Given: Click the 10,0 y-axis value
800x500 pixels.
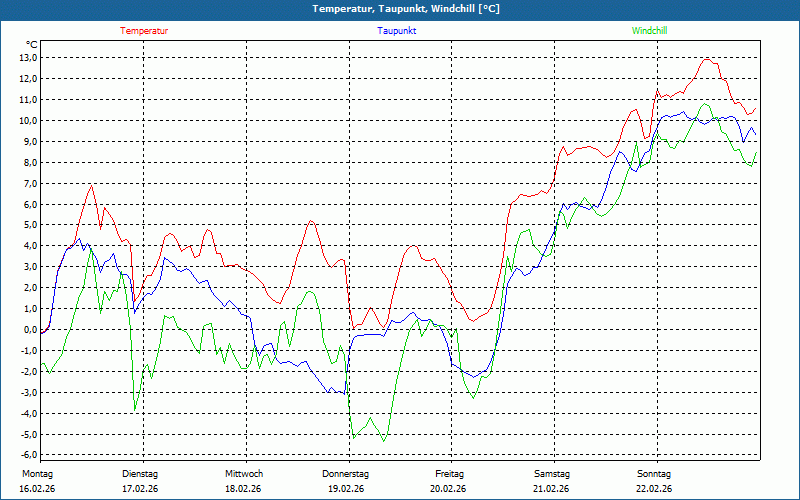Looking at the screenshot, I should click(x=28, y=121).
